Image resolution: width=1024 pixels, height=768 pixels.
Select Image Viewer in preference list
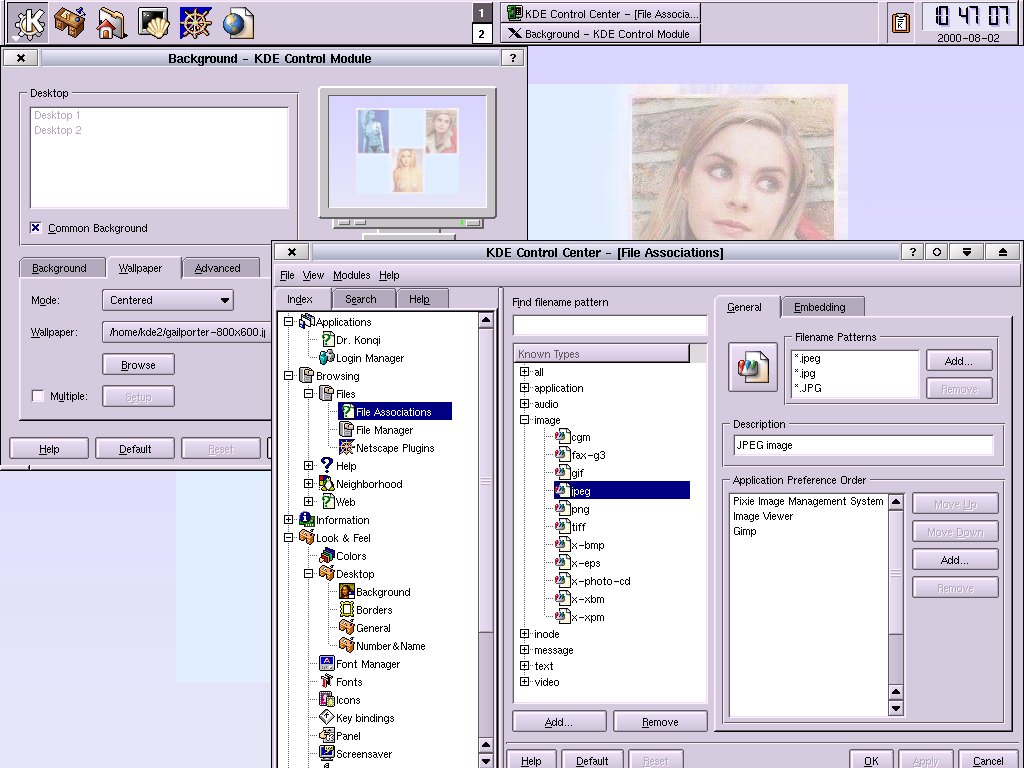(763, 516)
